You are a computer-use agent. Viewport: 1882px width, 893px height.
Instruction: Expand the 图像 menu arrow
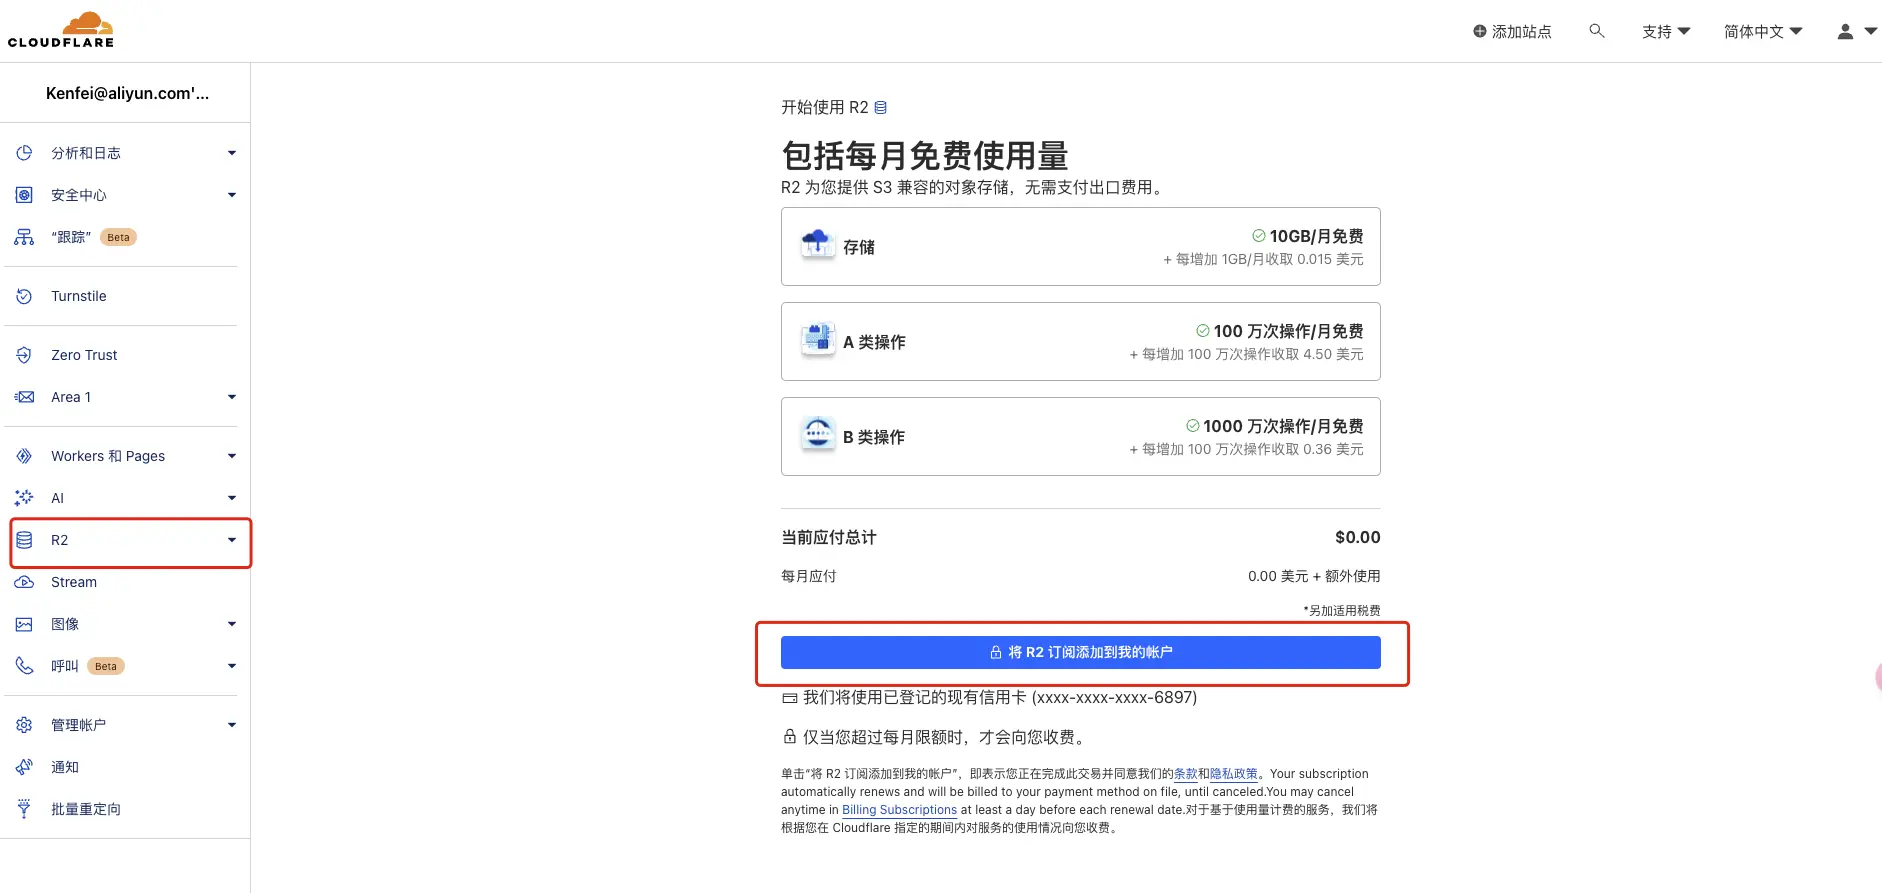pos(232,624)
